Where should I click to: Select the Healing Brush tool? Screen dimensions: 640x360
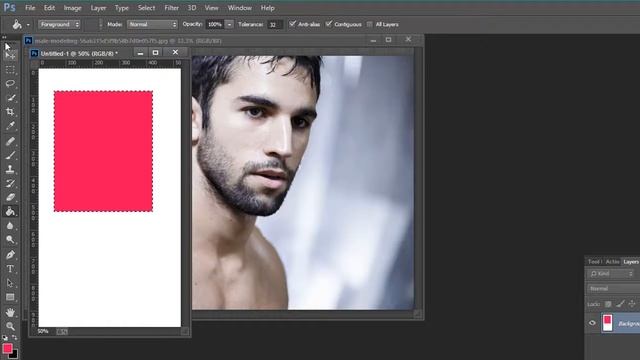(10, 141)
